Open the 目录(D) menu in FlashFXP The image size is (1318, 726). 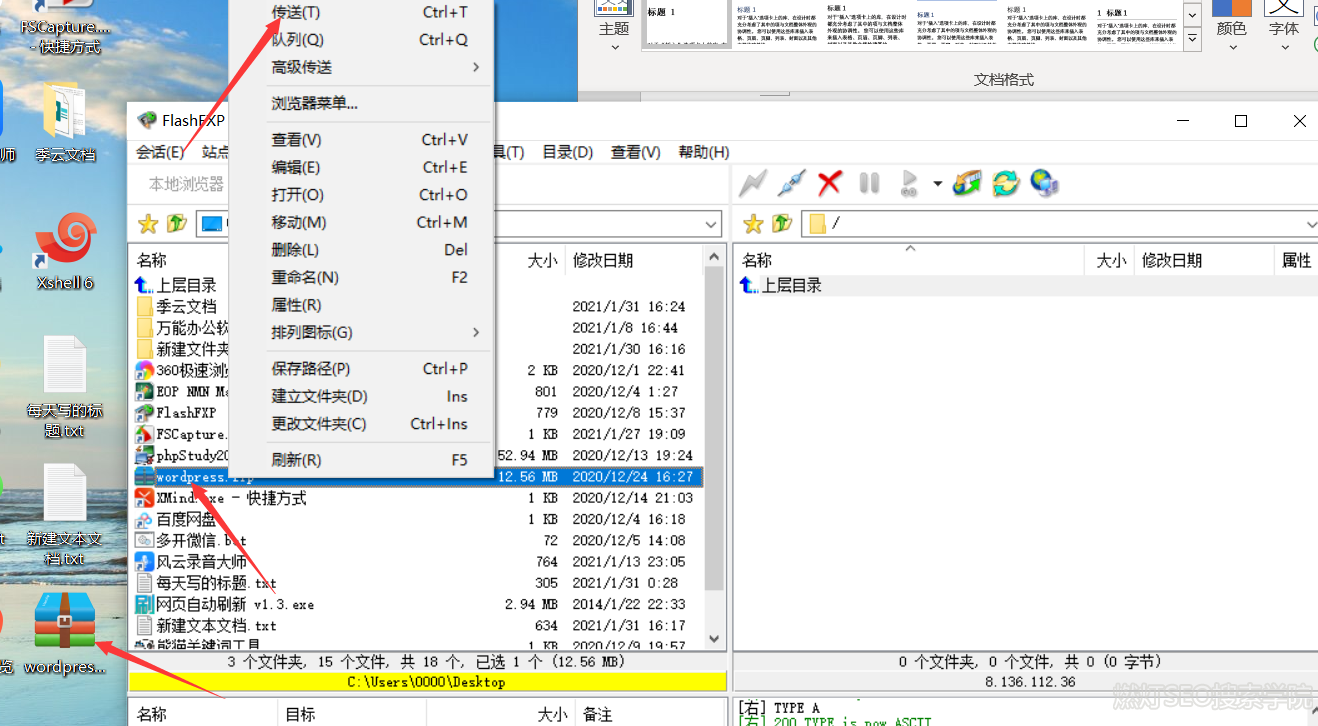point(567,152)
